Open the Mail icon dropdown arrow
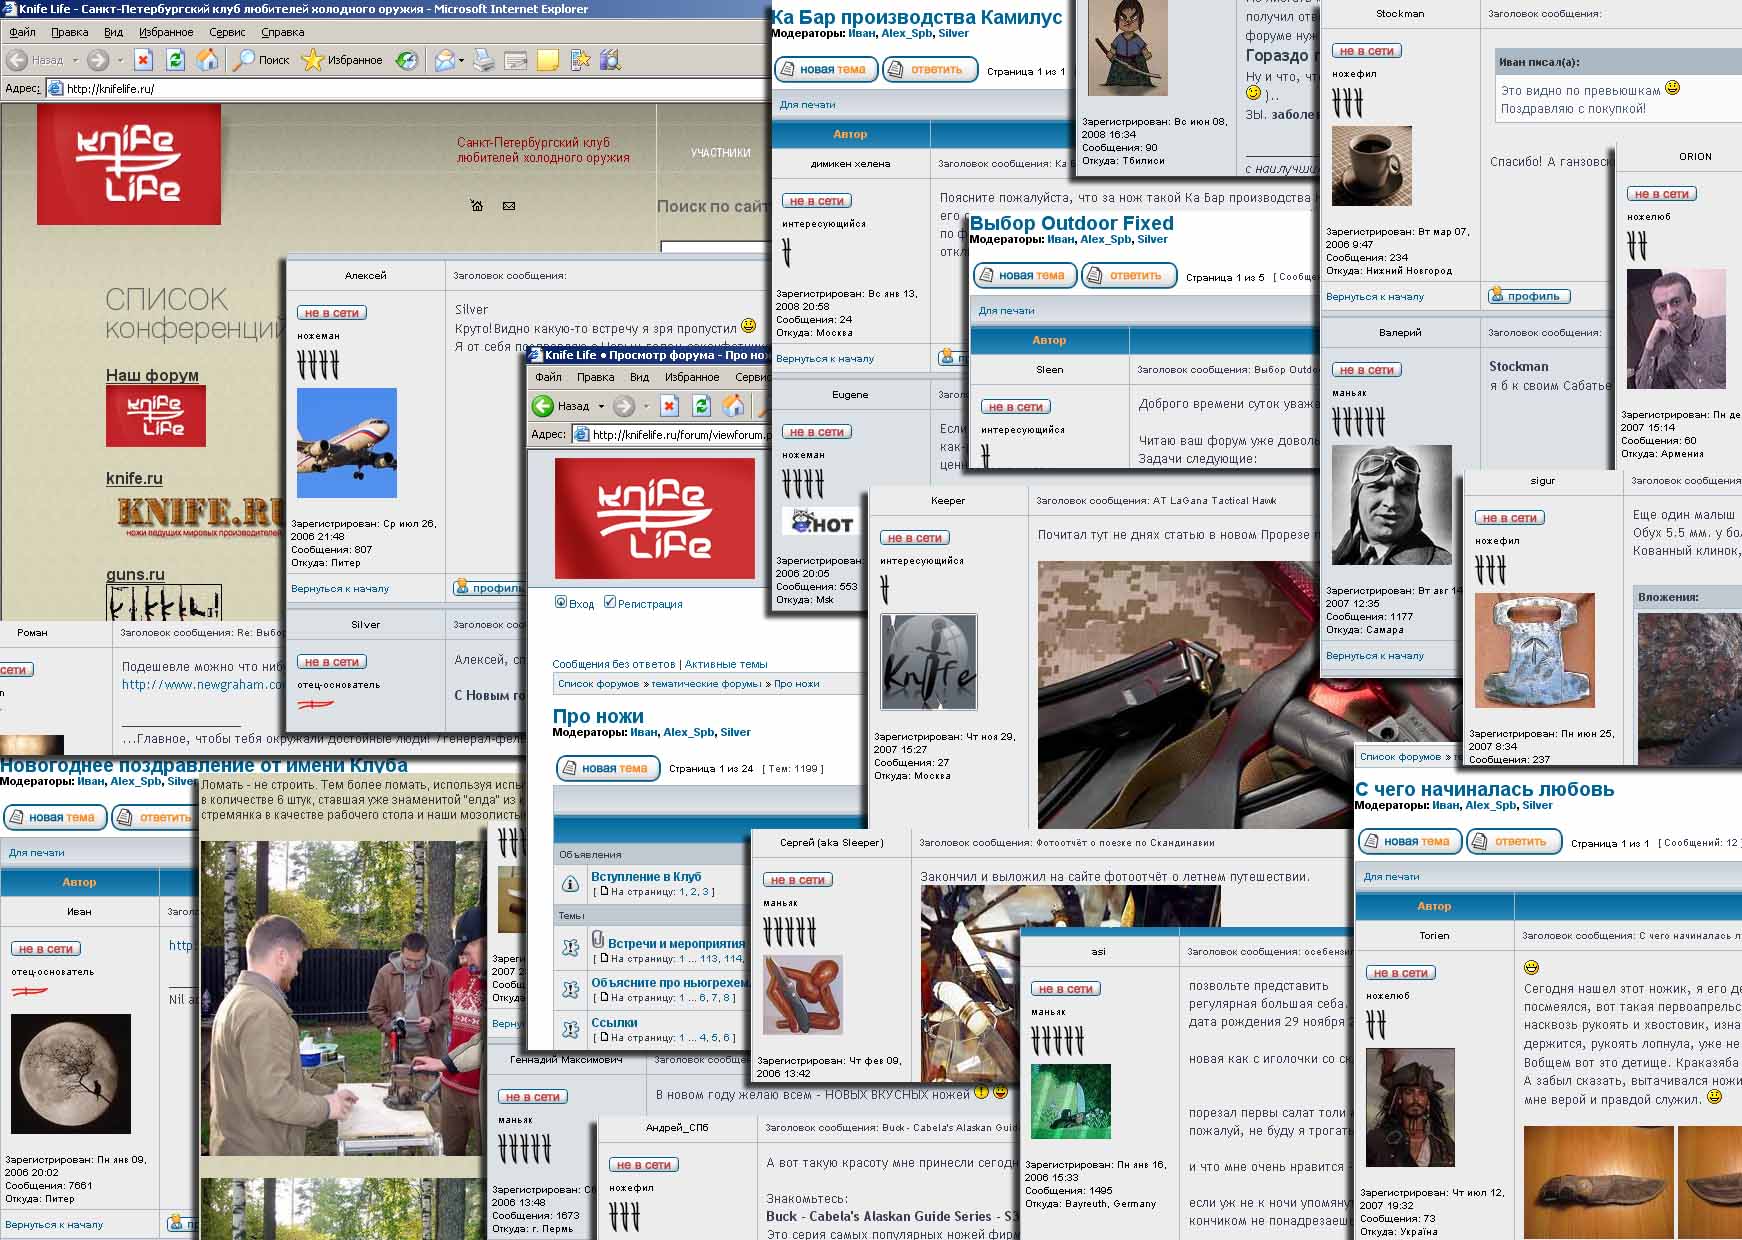1742x1240 pixels. pyautogui.click(x=461, y=60)
